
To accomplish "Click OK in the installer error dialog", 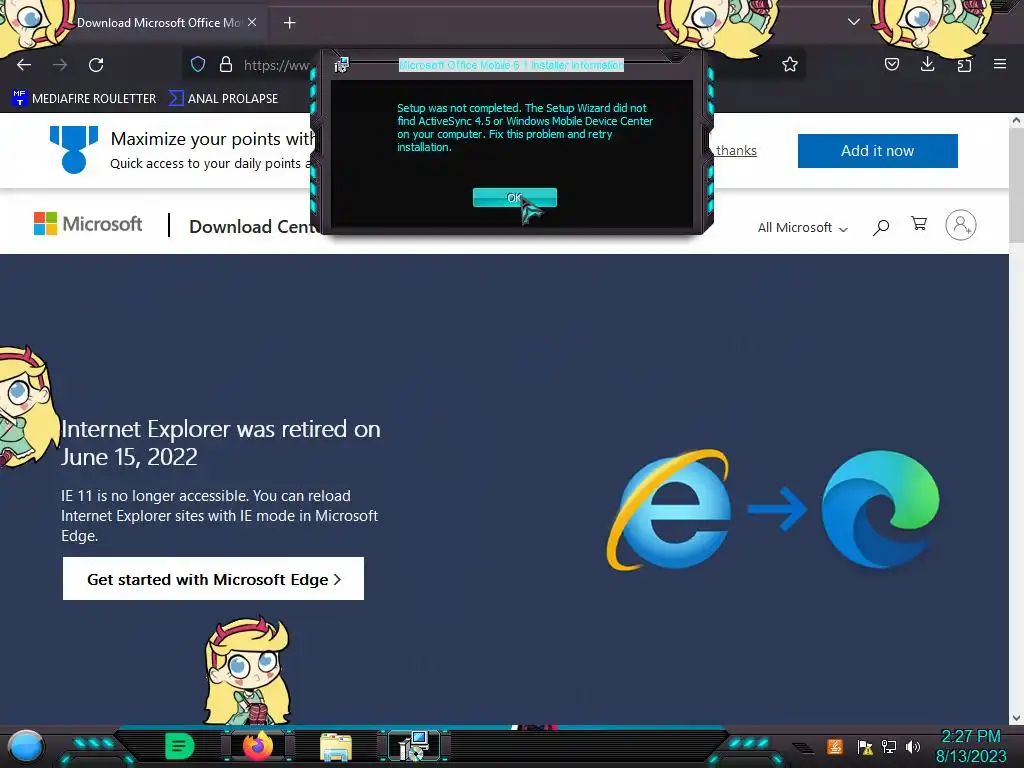I will (515, 197).
